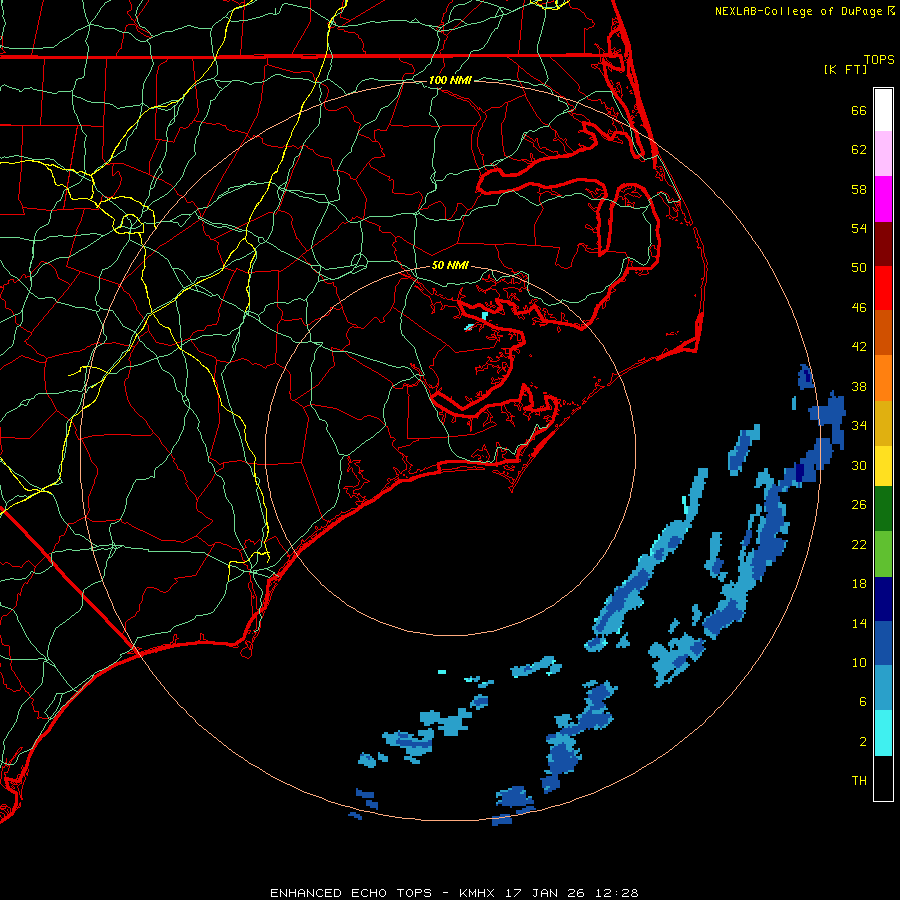Click the bright red 50 kft legend swatch
The image size is (900, 900).
[883, 288]
